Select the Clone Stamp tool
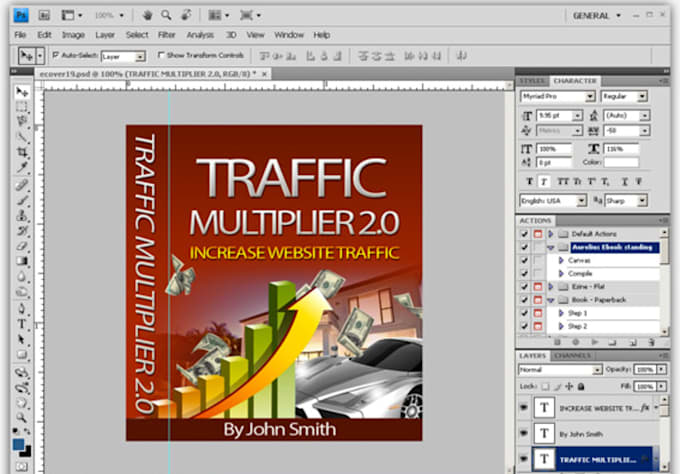 pyautogui.click(x=21, y=216)
